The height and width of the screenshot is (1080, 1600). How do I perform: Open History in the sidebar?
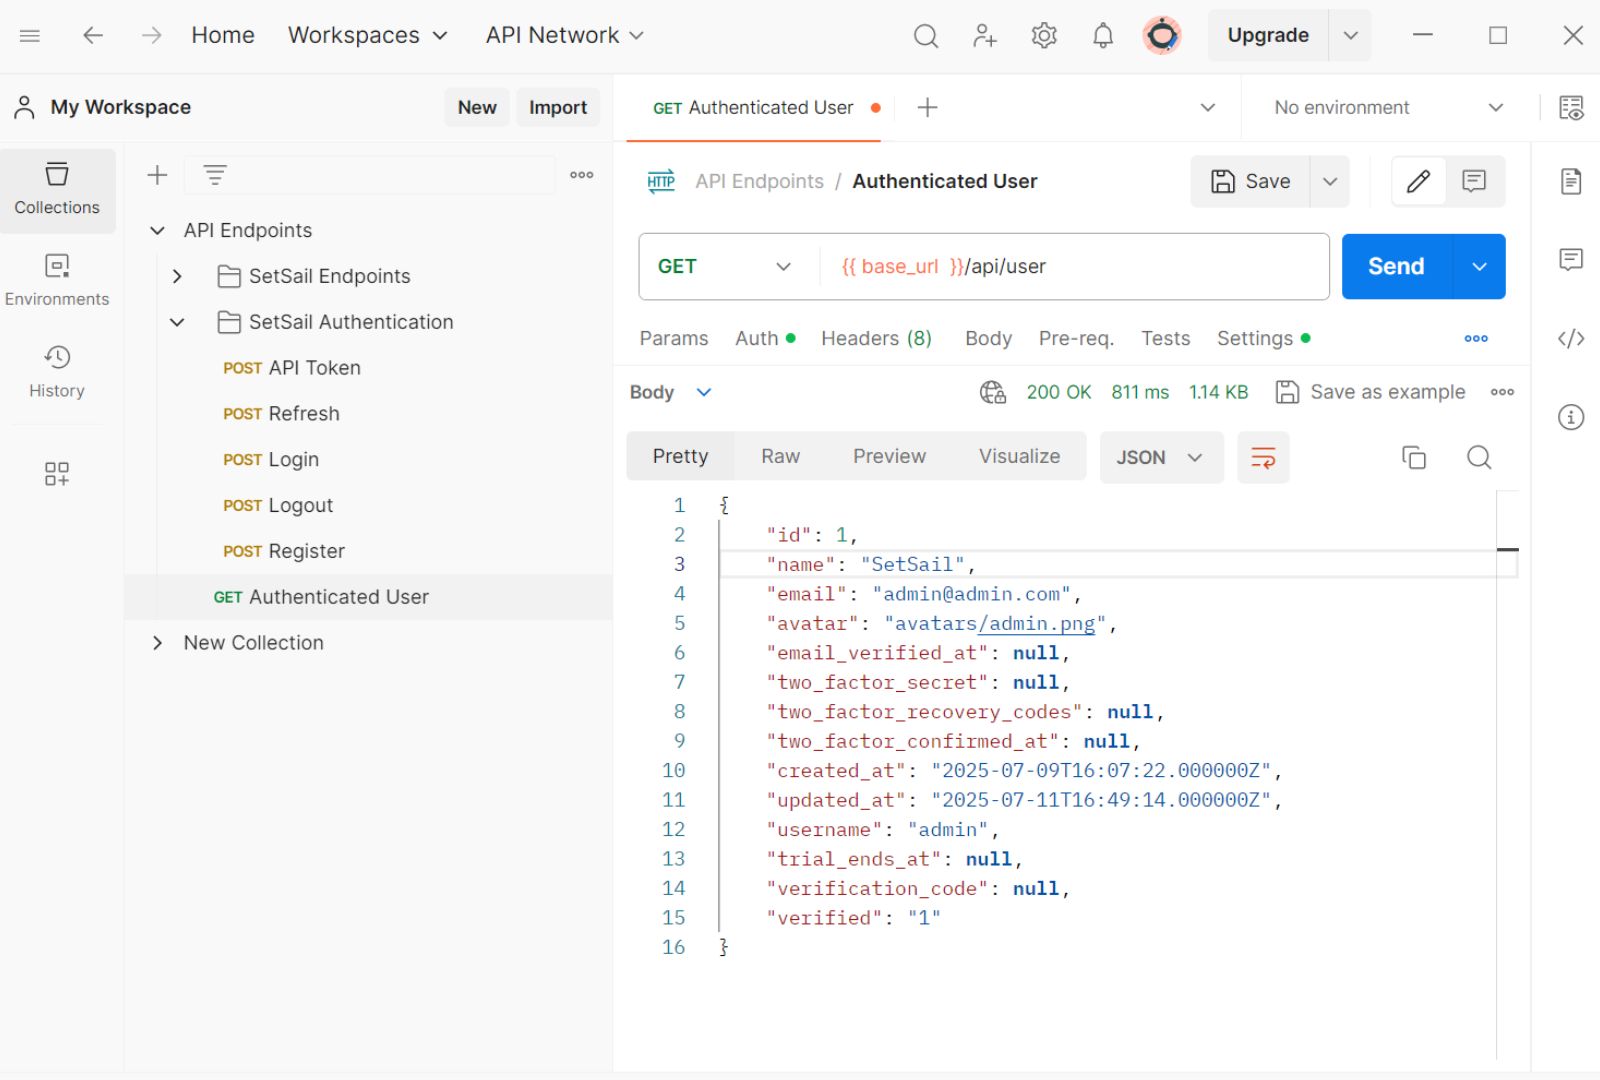(57, 372)
